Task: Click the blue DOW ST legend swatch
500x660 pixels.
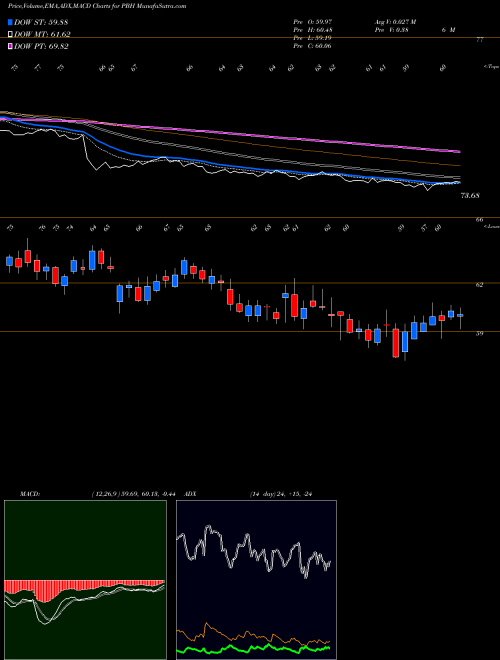Action: pyautogui.click(x=10, y=22)
